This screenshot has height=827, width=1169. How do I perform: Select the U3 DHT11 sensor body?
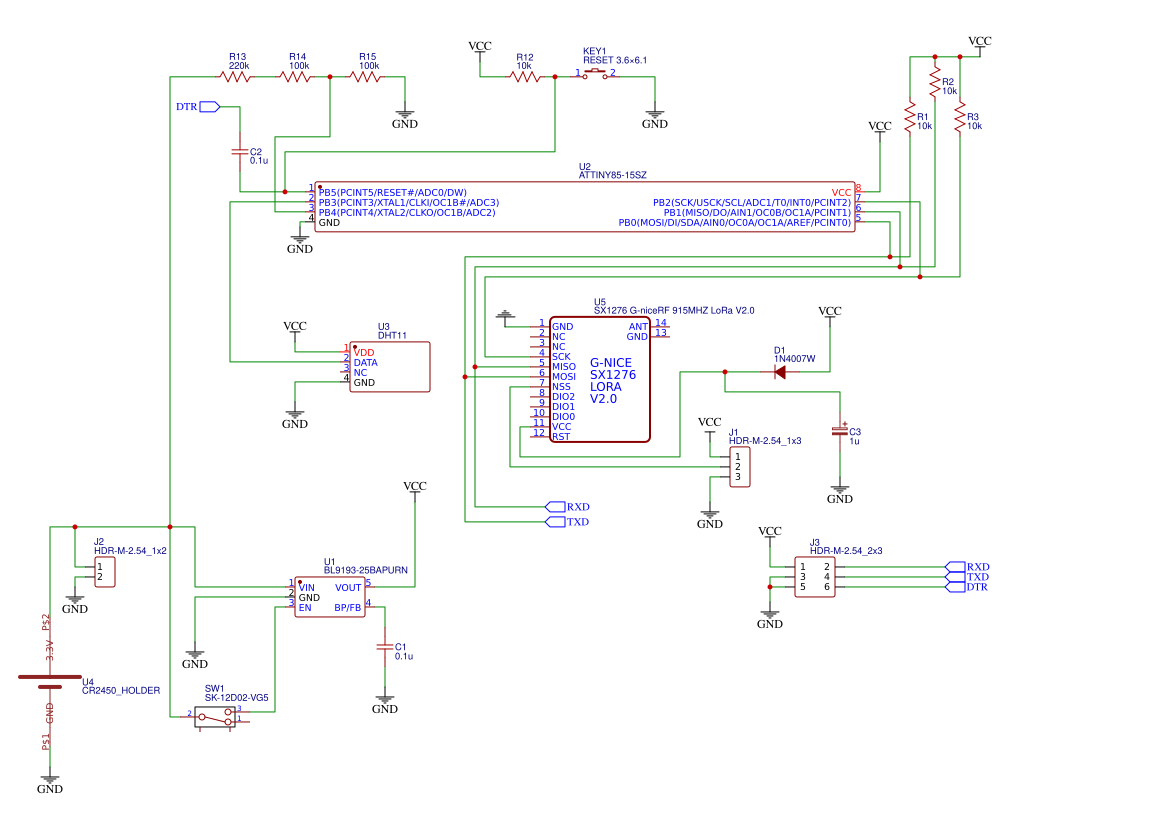(390, 367)
